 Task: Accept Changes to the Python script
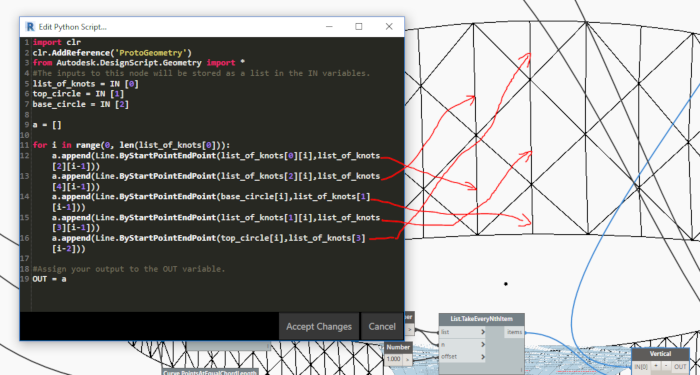(x=319, y=326)
